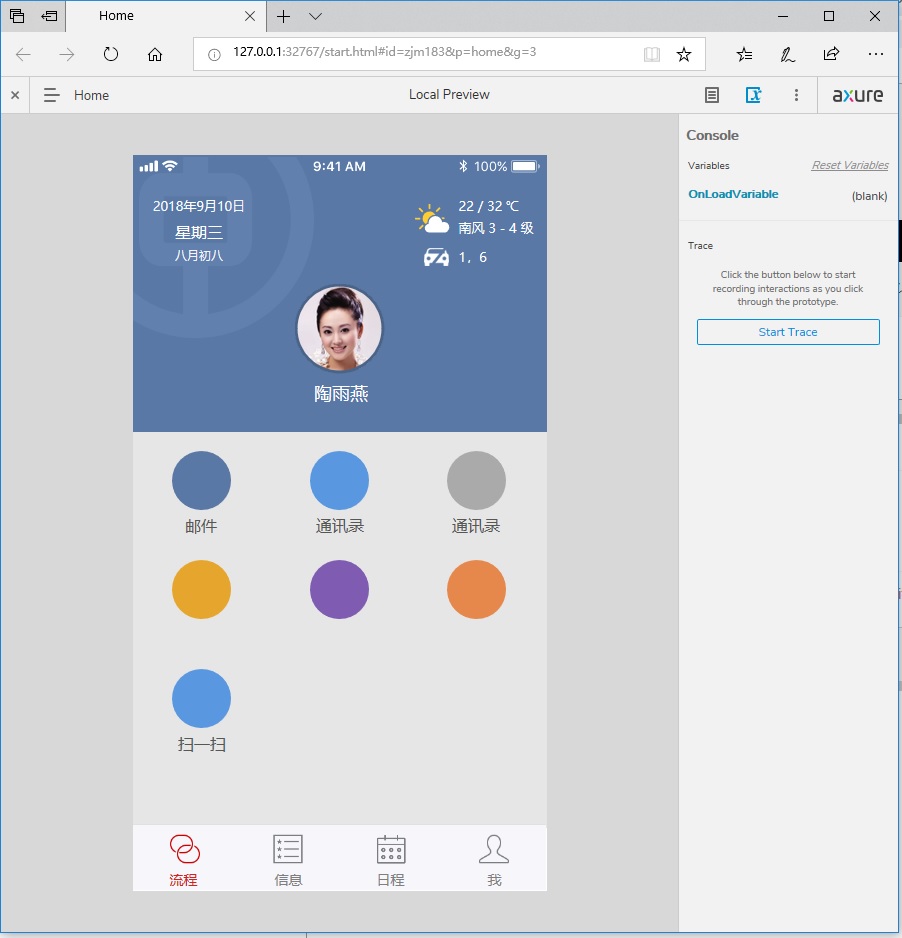The image size is (902, 938).
Task: Click the purple circle icon
Action: tap(339, 589)
